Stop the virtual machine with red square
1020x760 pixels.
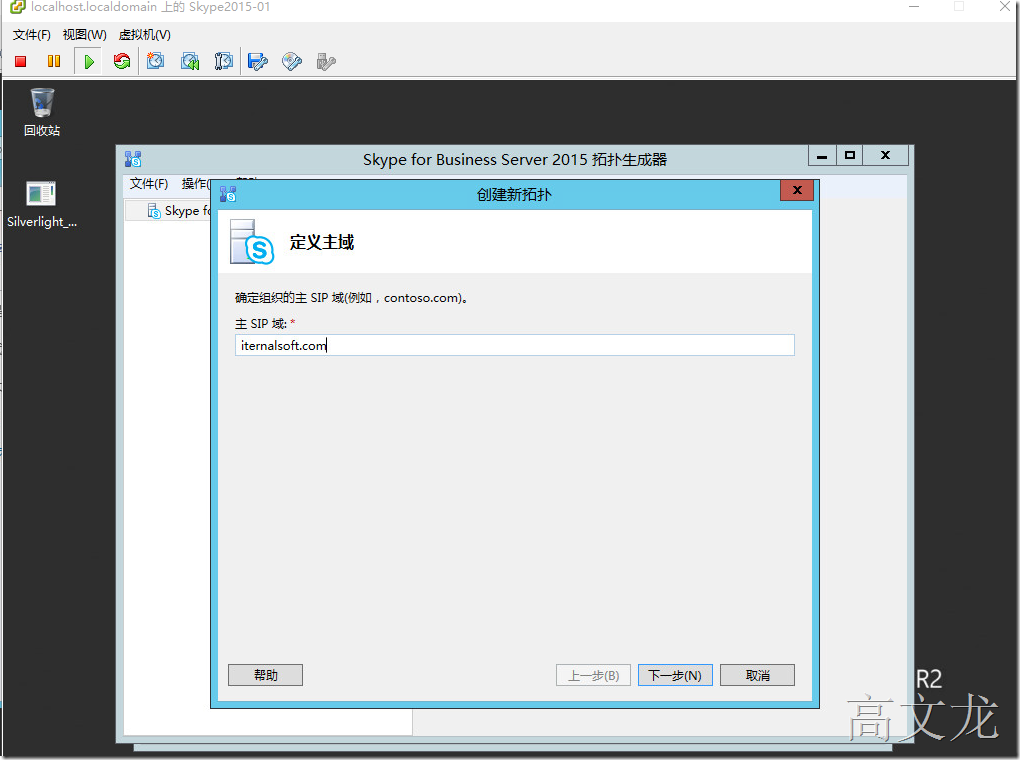(x=21, y=62)
